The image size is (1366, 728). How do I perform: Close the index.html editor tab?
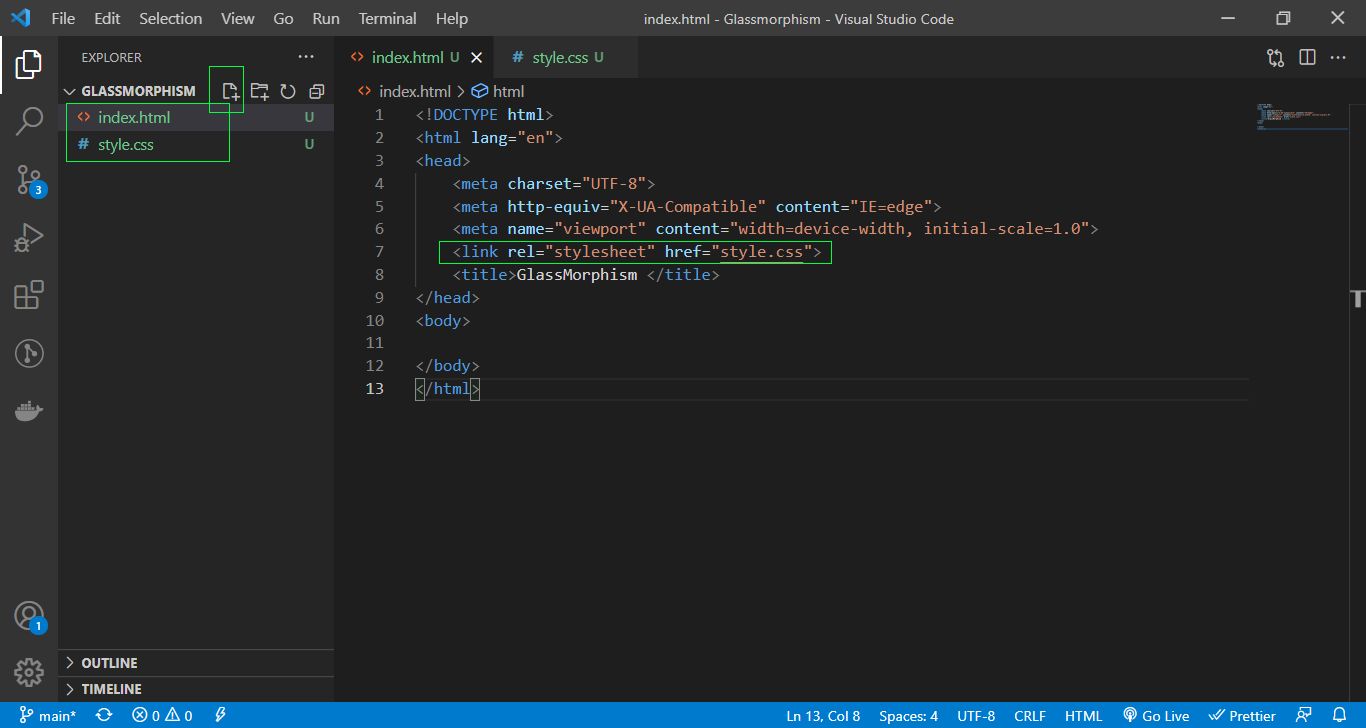(477, 58)
